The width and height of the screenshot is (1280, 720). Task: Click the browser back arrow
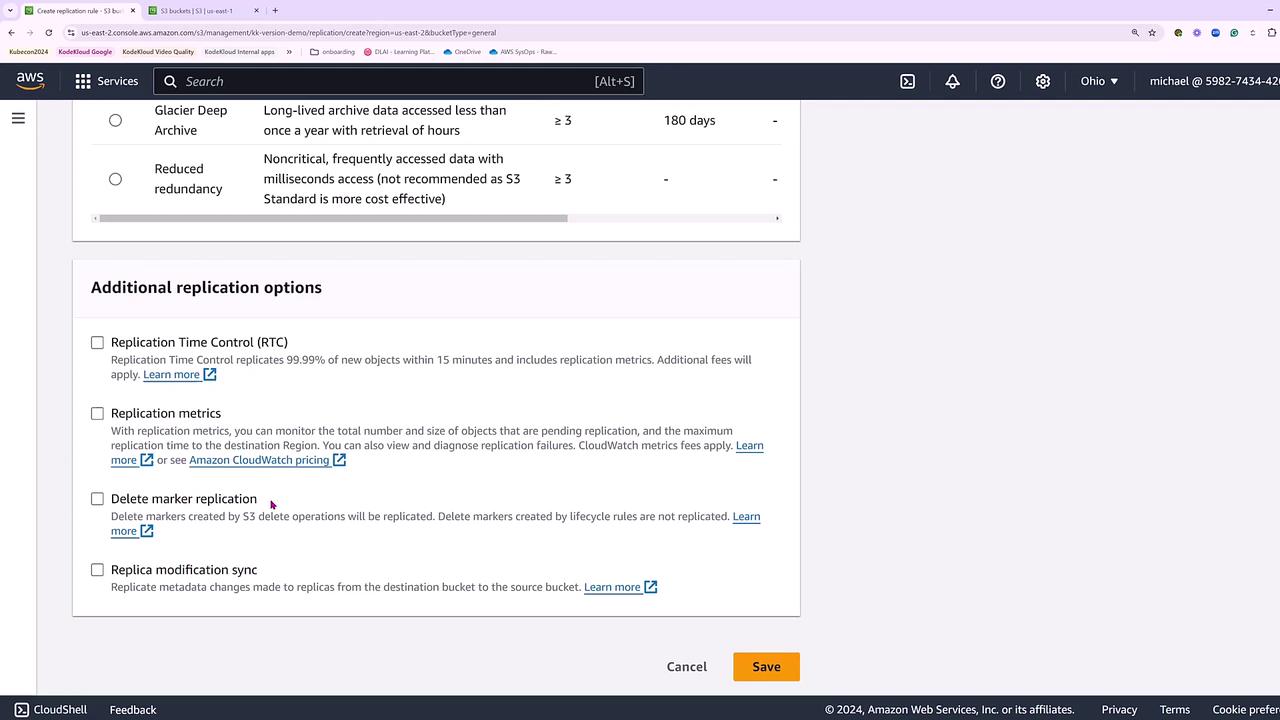coord(12,32)
